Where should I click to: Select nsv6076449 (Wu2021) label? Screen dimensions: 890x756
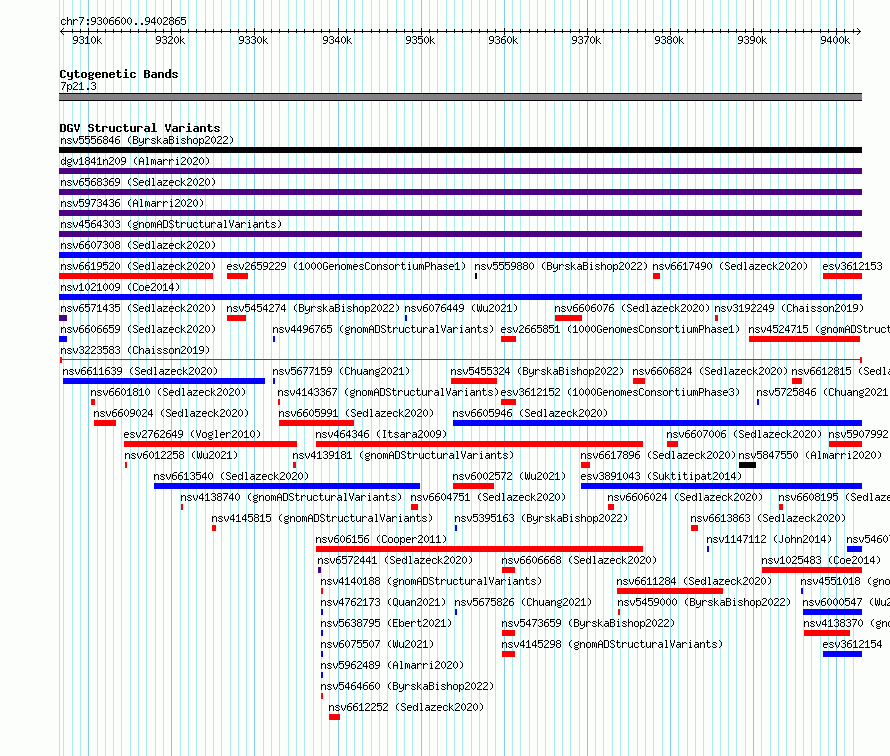(461, 308)
